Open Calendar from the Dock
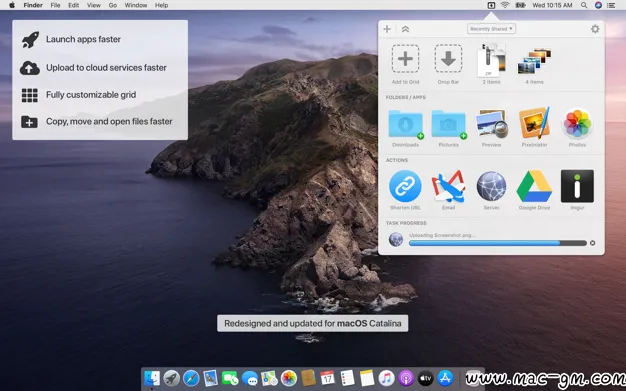This screenshot has height=391, width=626. (327, 378)
